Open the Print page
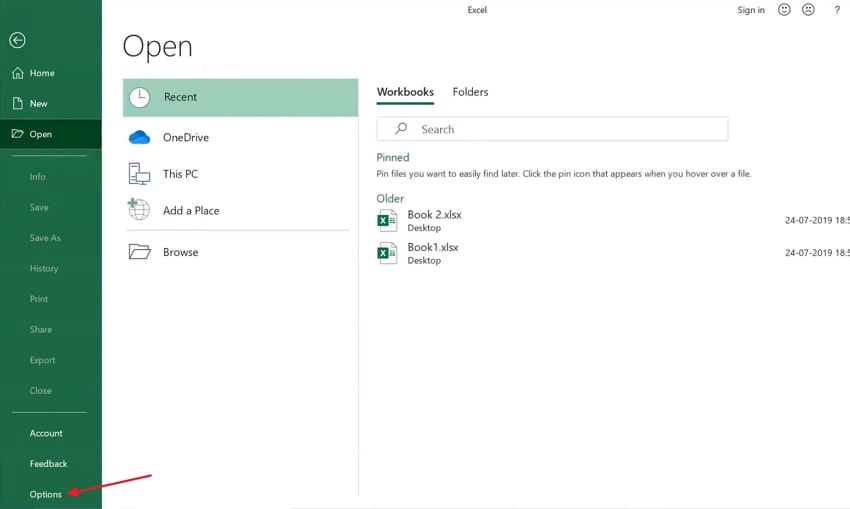Viewport: 850px width, 509px height. [38, 299]
